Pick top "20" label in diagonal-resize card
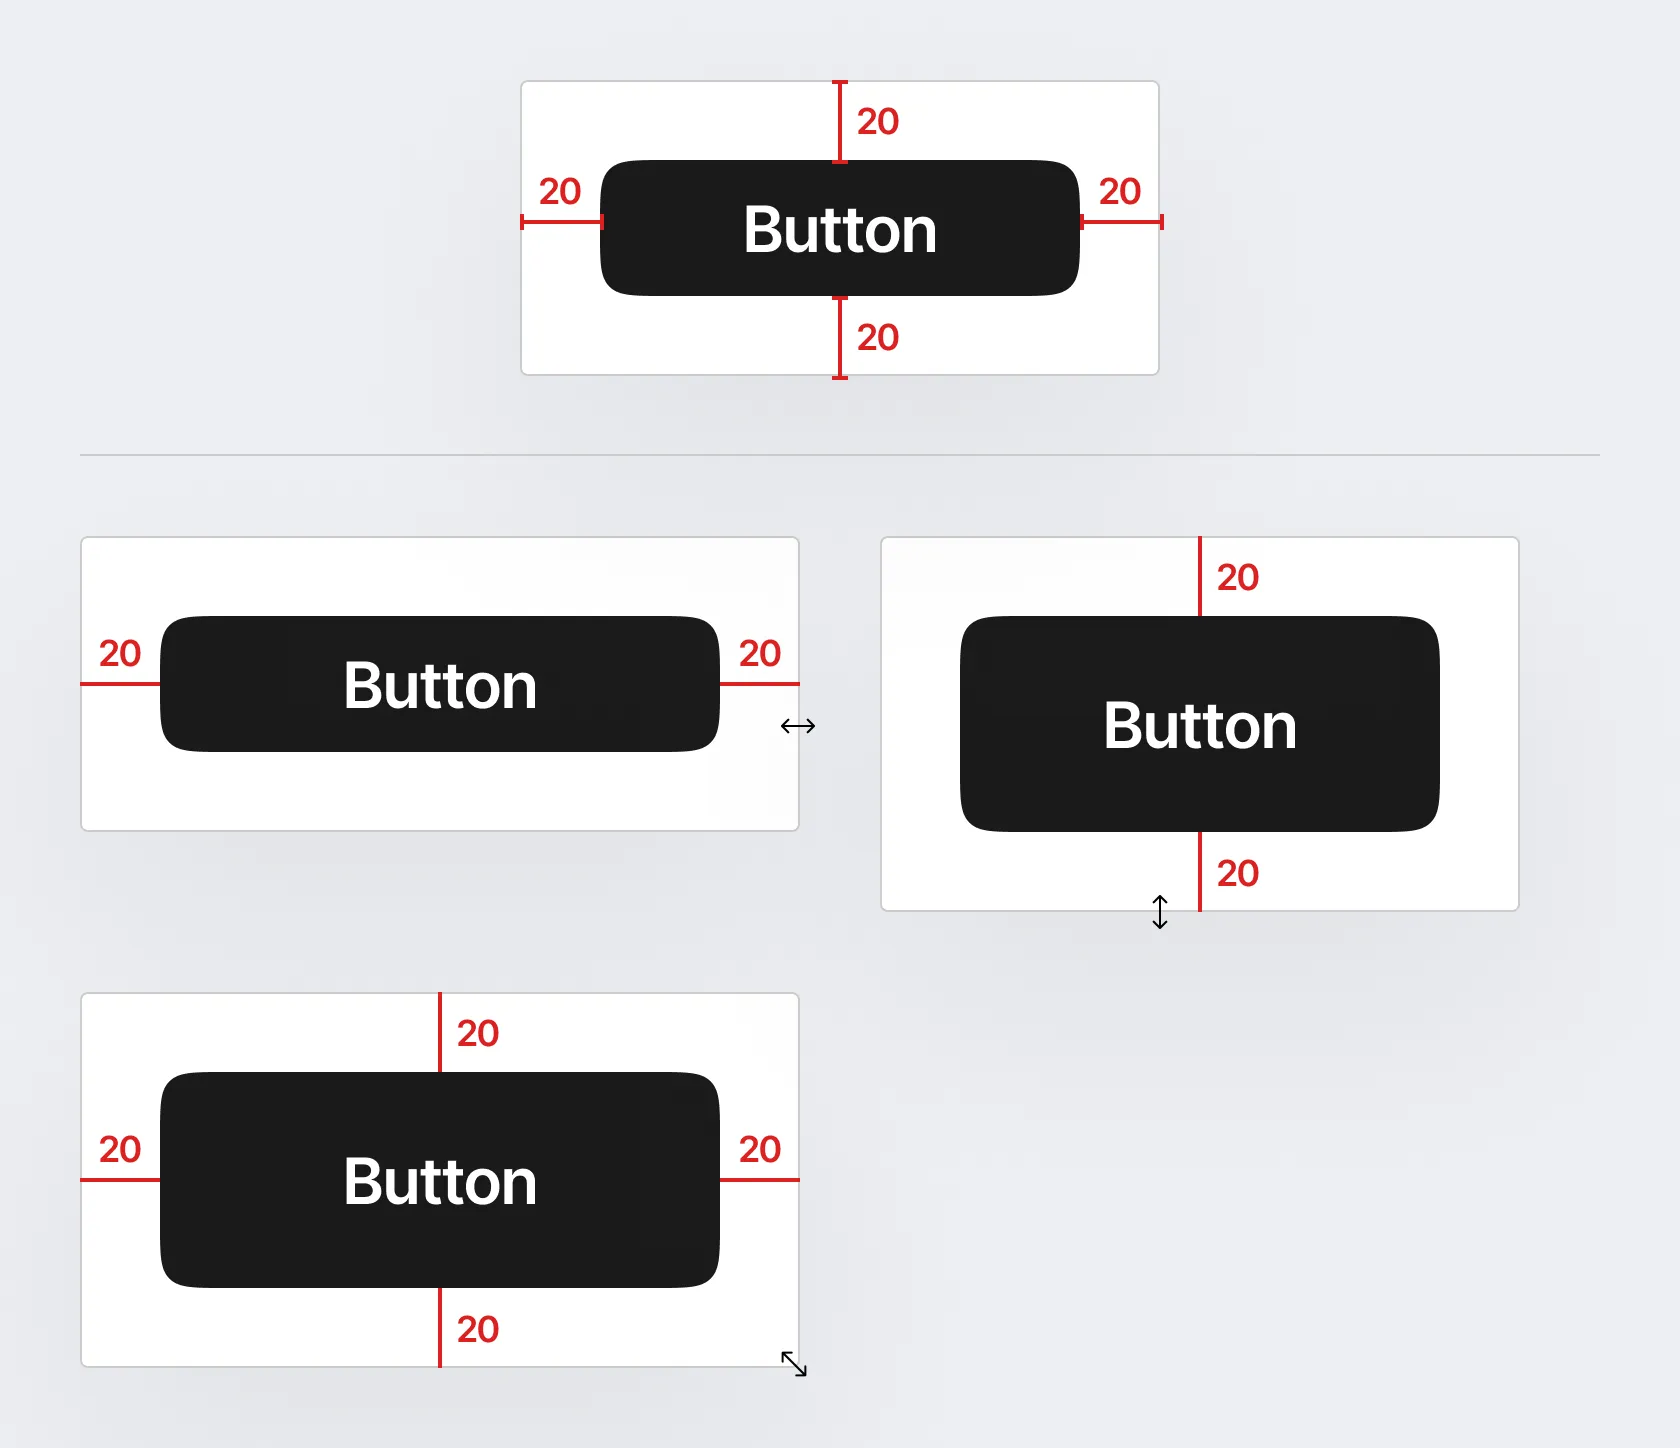Viewport: 1680px width, 1448px height. point(478,1034)
